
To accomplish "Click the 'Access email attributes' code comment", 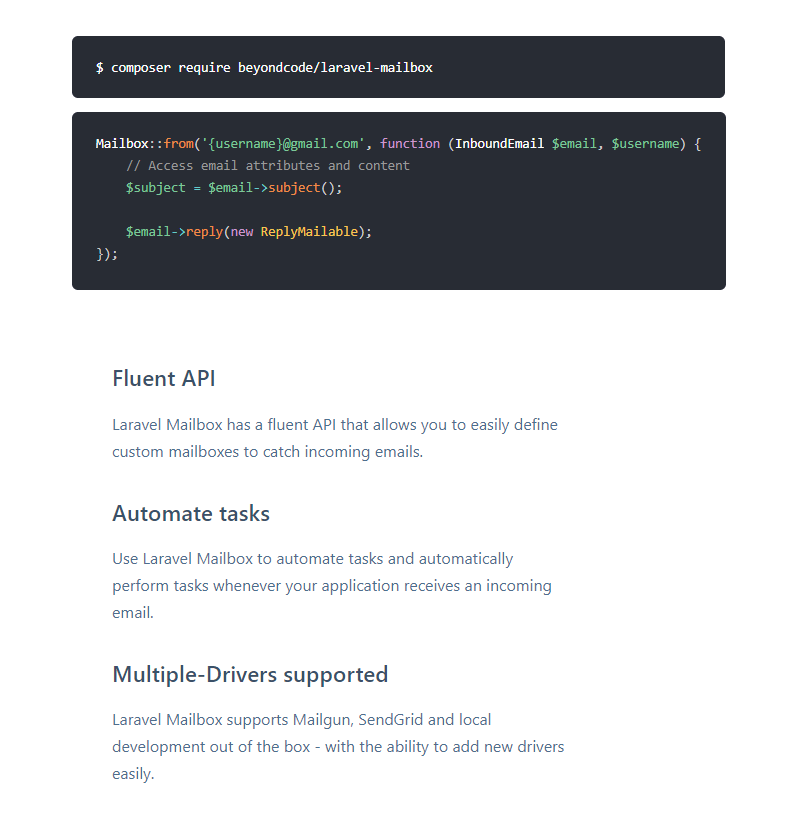I will click(268, 166).
